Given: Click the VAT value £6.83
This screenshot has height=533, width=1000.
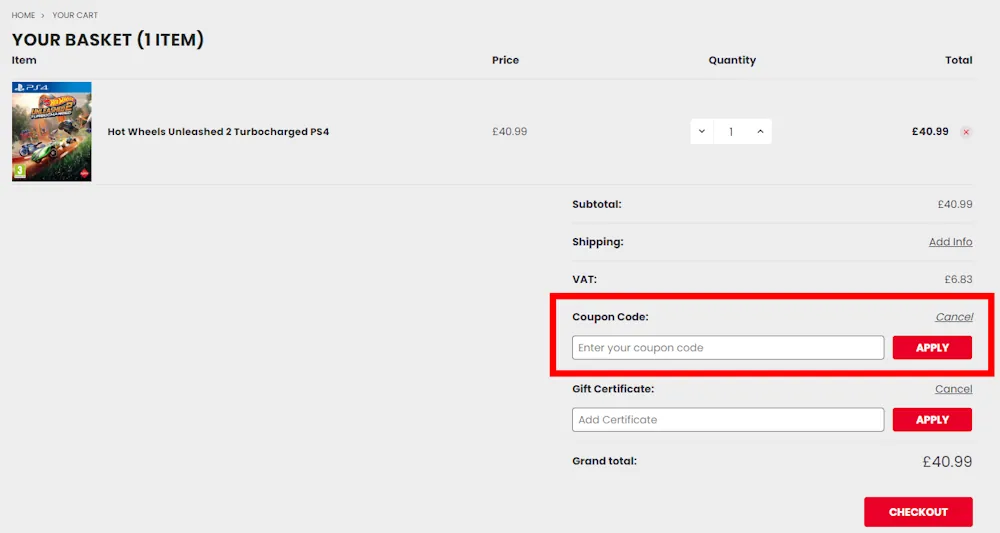Looking at the screenshot, I should pyautogui.click(x=959, y=279).
